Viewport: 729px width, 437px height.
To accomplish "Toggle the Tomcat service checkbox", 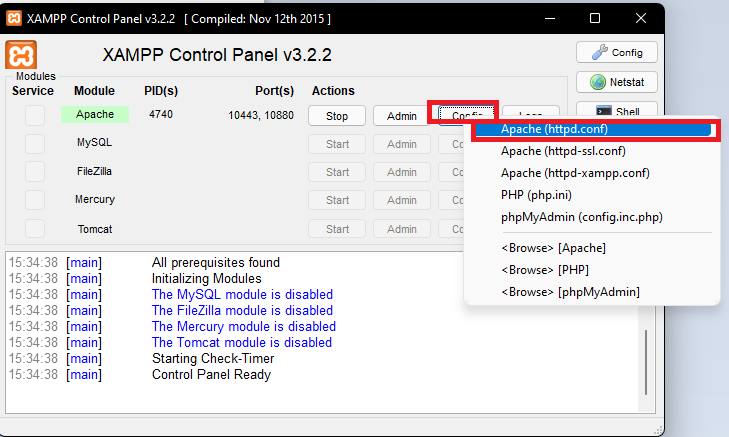I will [x=35, y=229].
